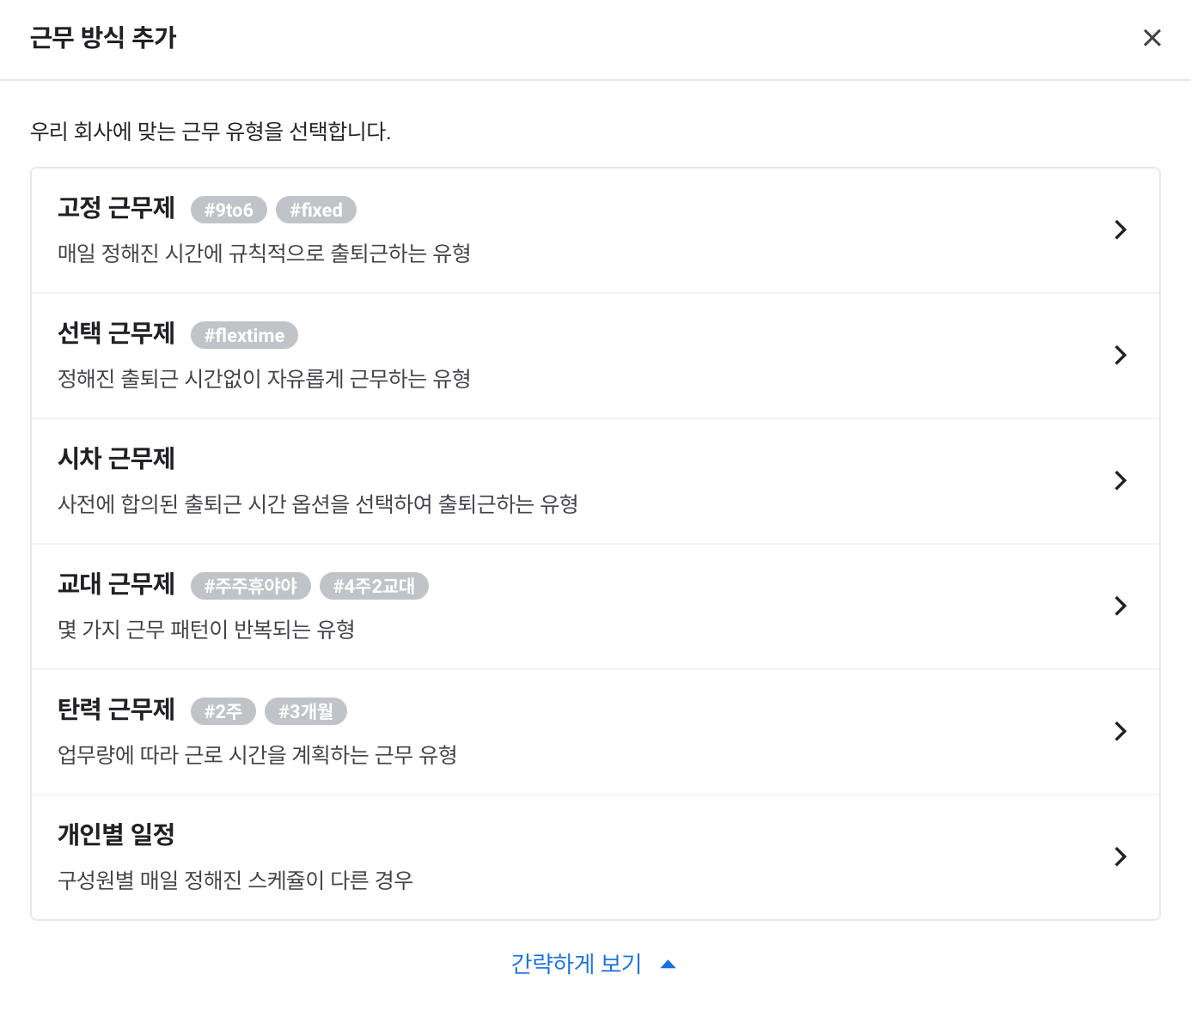Click the #4주2교대 tag badge
1192x1012 pixels.
[374, 586]
